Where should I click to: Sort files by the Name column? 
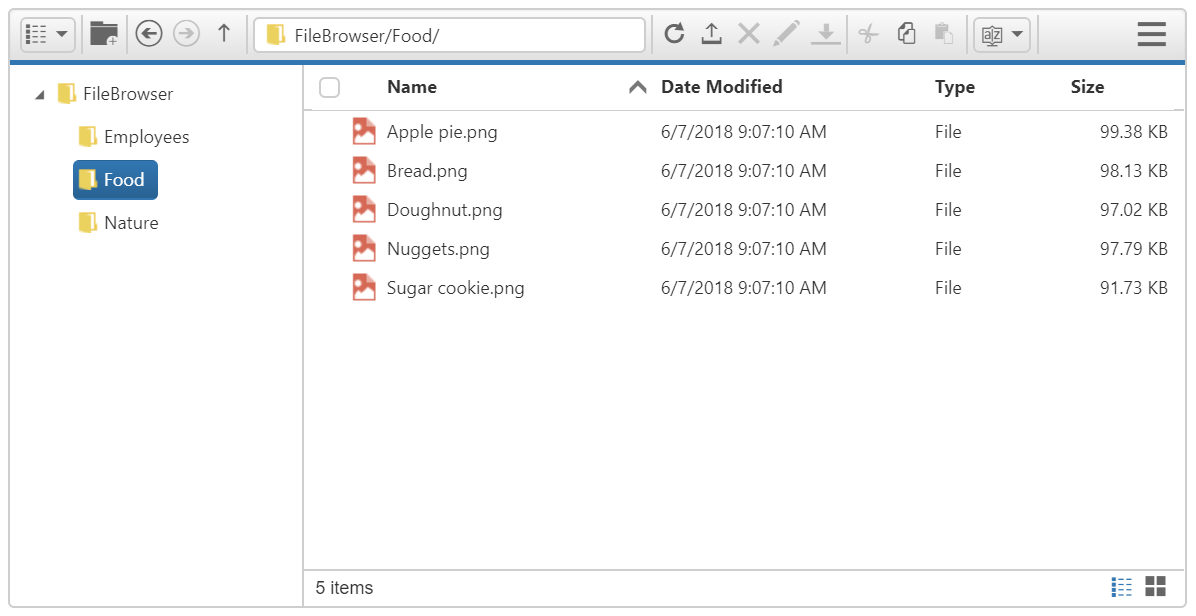411,87
